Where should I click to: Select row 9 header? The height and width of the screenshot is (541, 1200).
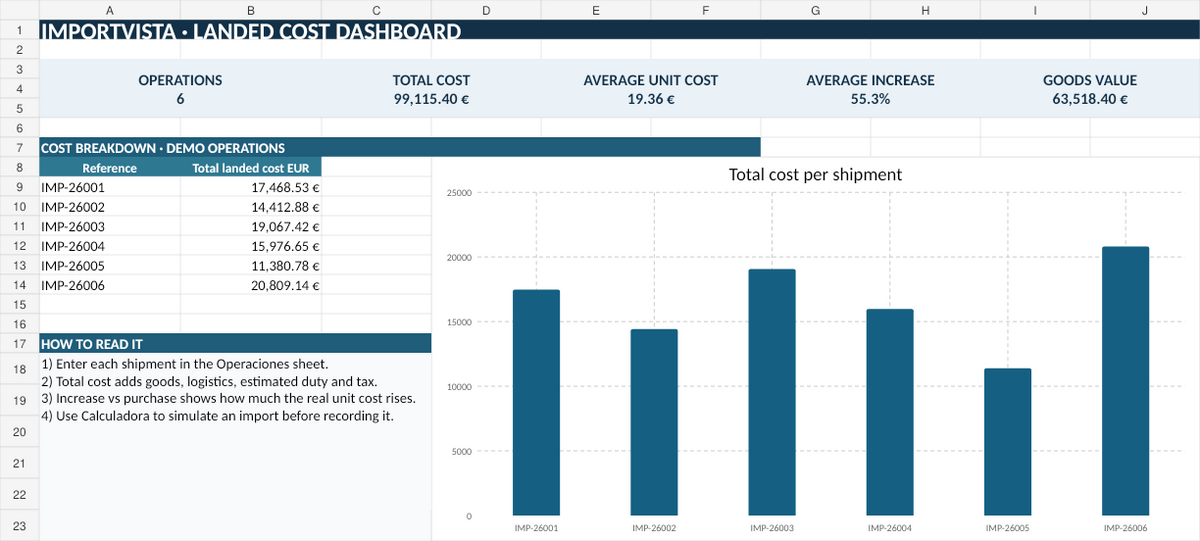click(20, 187)
